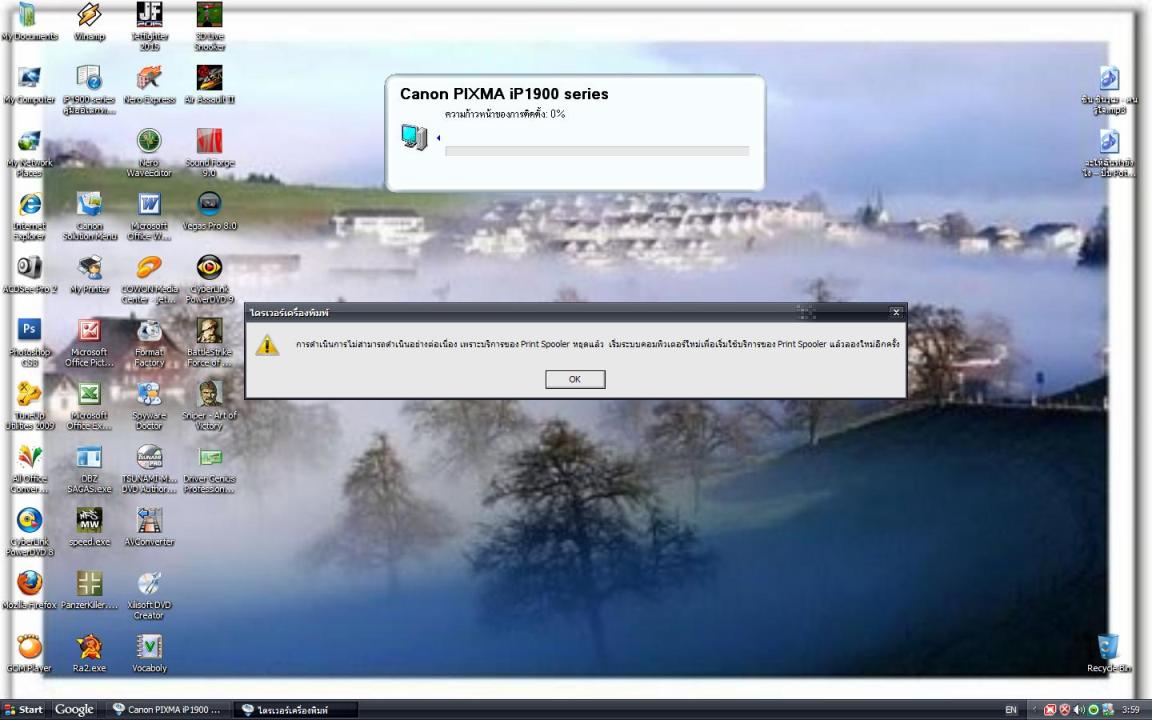Open Microsoft Office Picture Manager shortcut

click(x=89, y=342)
